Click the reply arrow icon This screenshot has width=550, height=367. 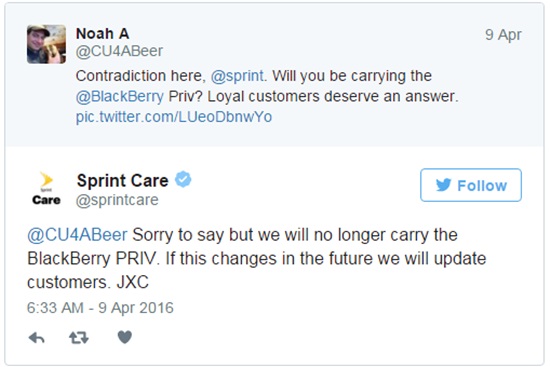click(x=36, y=338)
